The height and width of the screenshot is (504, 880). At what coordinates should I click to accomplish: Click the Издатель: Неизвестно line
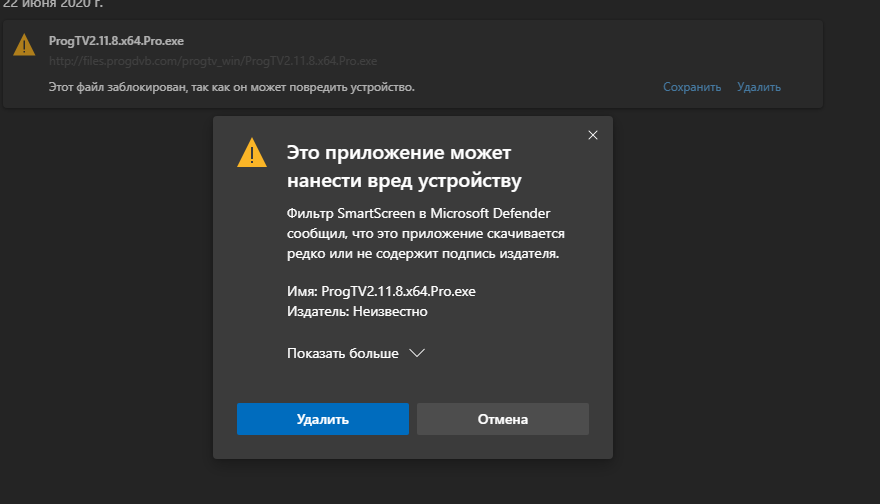coord(357,311)
